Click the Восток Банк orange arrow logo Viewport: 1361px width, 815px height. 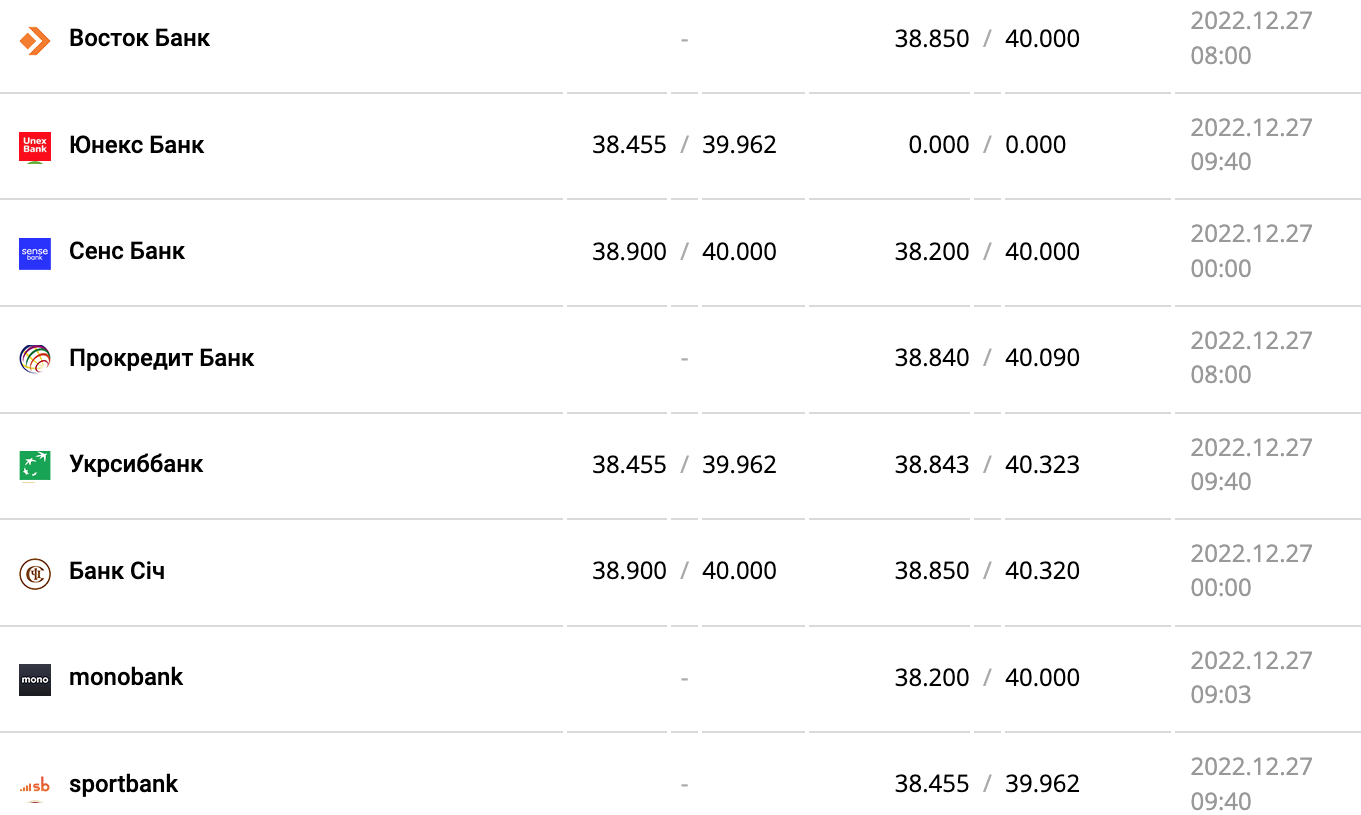pos(35,40)
